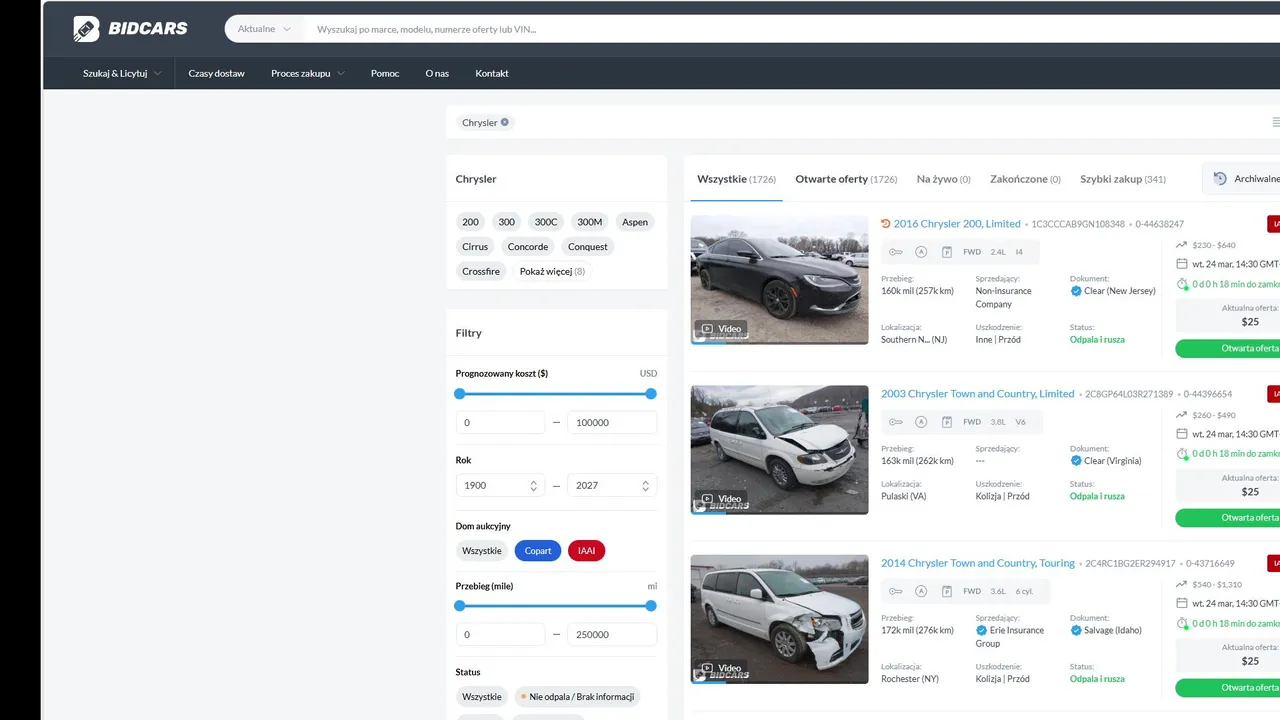Open the Czasy dostaw page
Image resolution: width=1280 pixels, height=720 pixels.
tap(217, 73)
